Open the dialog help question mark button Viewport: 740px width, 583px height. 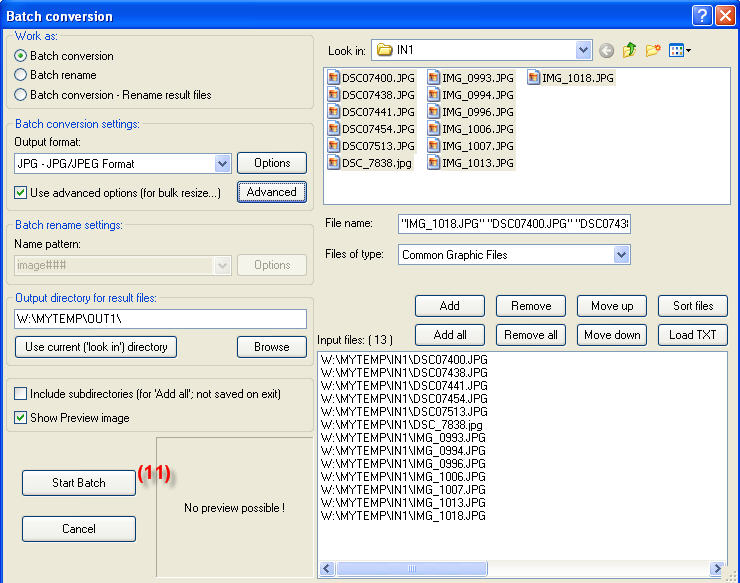(702, 15)
